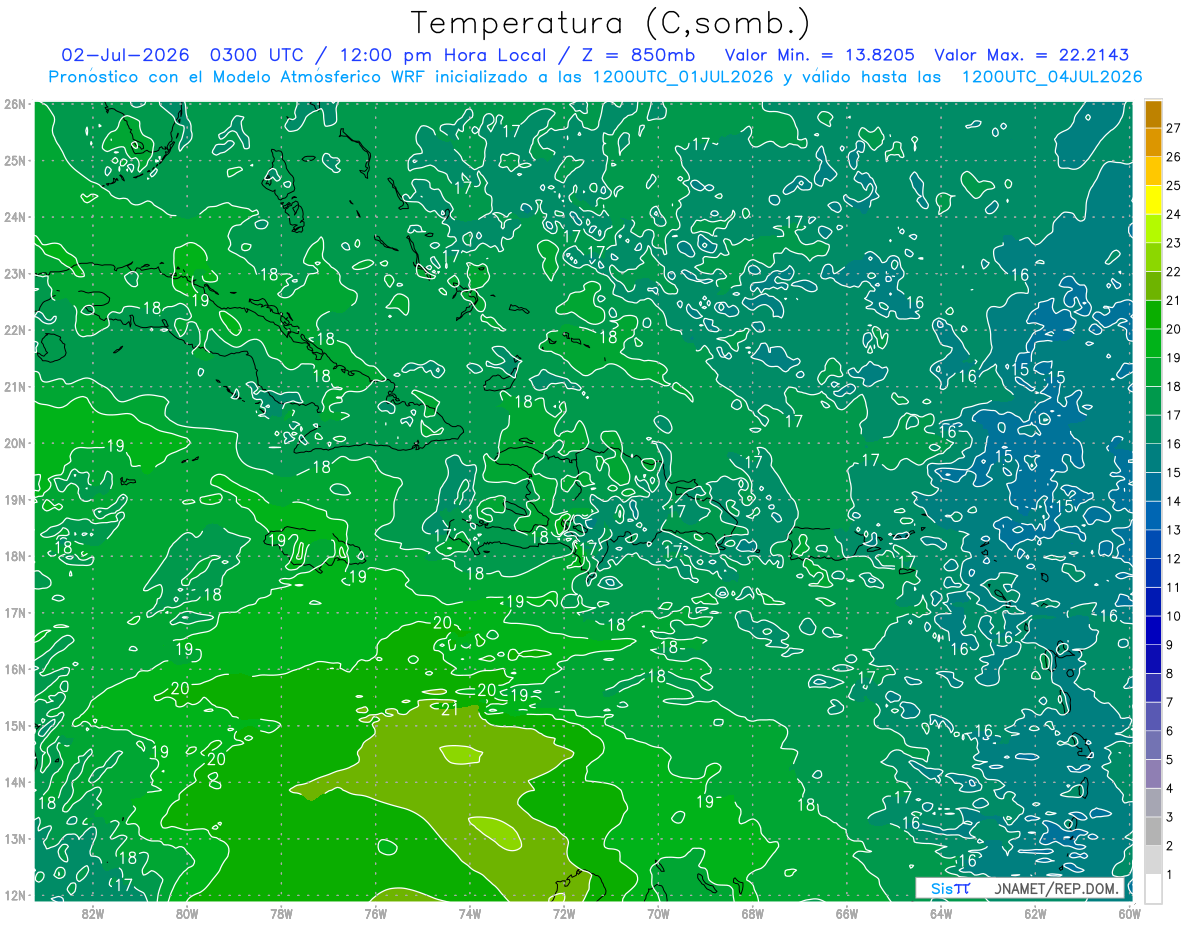Viewport: 1200px width, 927px height.
Task: Click the "26N" latitude axis label
Action: 15,104
